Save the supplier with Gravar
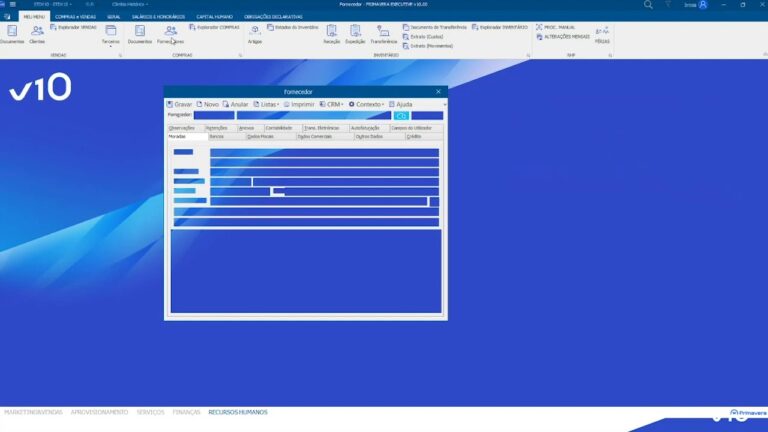 179,104
